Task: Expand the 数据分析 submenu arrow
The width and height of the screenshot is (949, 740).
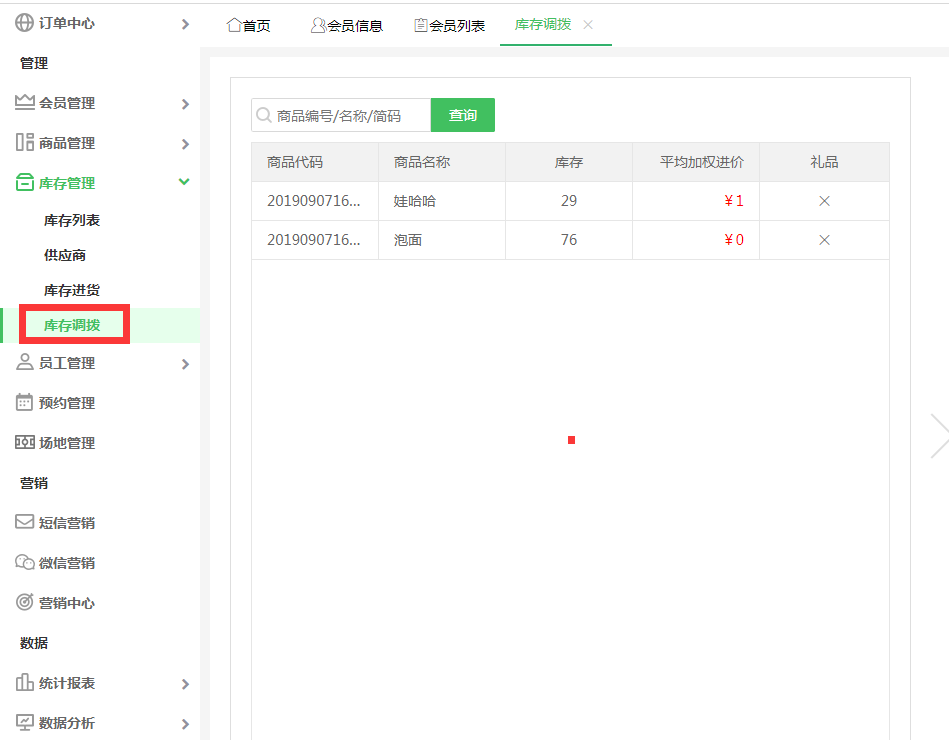Action: pyautogui.click(x=185, y=724)
